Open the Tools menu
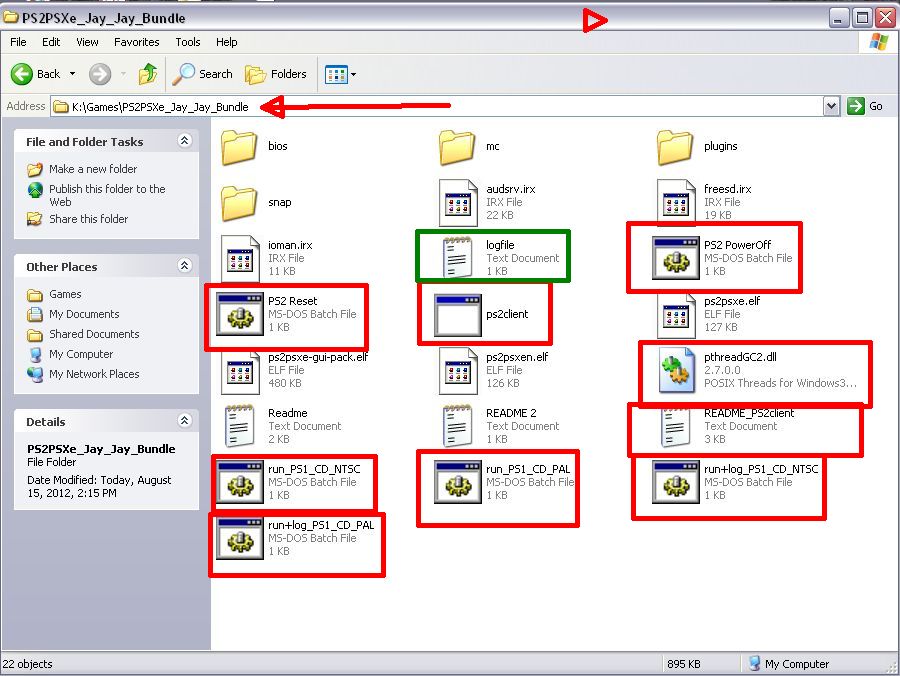900x676 pixels. click(188, 42)
